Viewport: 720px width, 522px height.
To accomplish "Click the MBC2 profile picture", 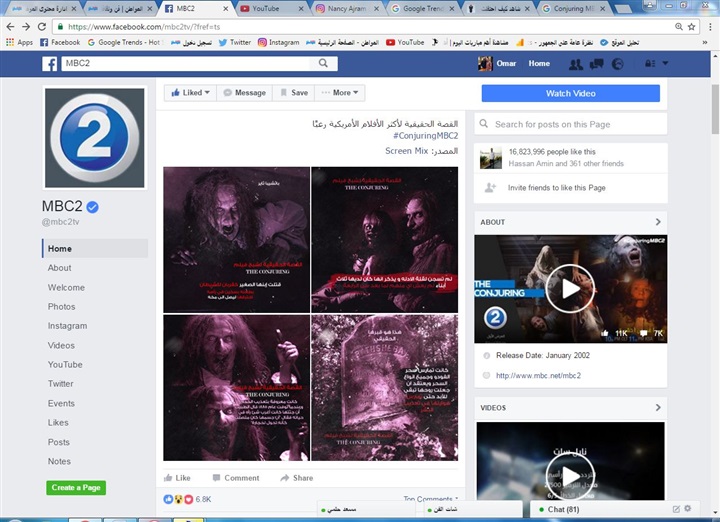I will (x=95, y=138).
